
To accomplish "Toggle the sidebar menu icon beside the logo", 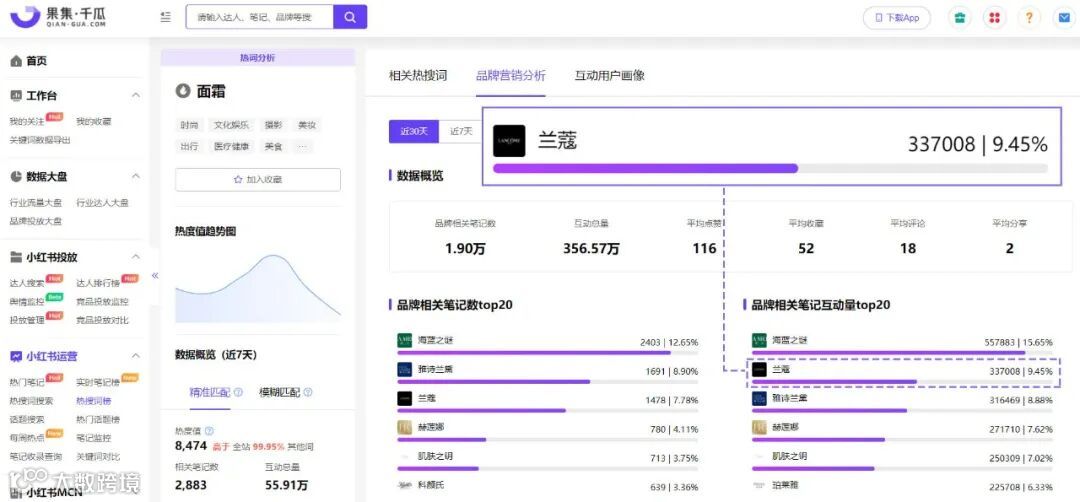I will click(x=165, y=17).
